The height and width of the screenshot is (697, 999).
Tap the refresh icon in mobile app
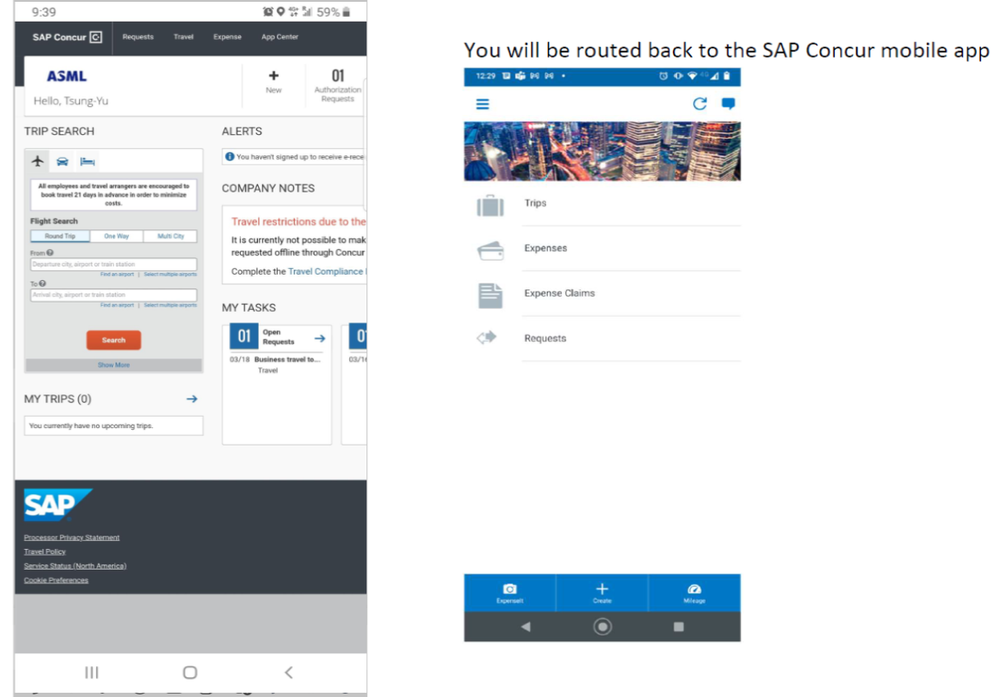[x=700, y=104]
